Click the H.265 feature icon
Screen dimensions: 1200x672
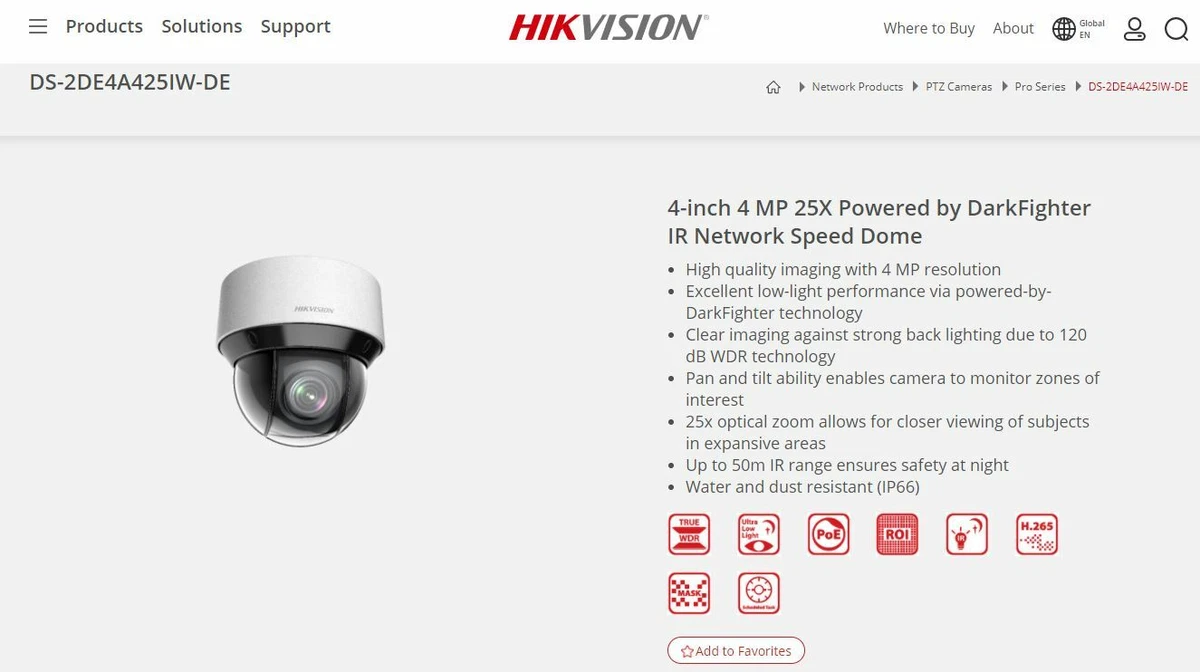click(x=1036, y=534)
